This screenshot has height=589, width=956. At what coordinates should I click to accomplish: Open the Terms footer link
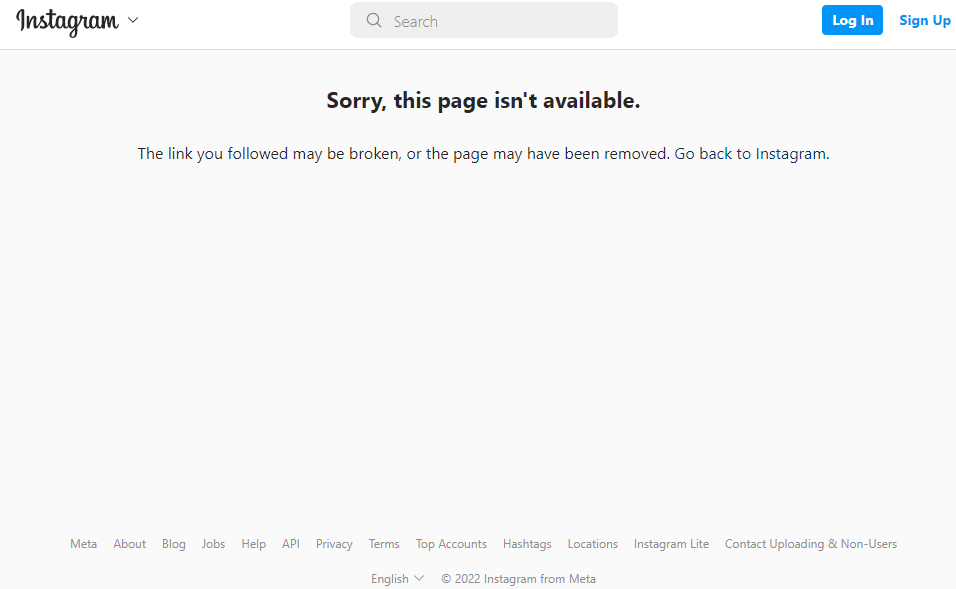pos(384,544)
